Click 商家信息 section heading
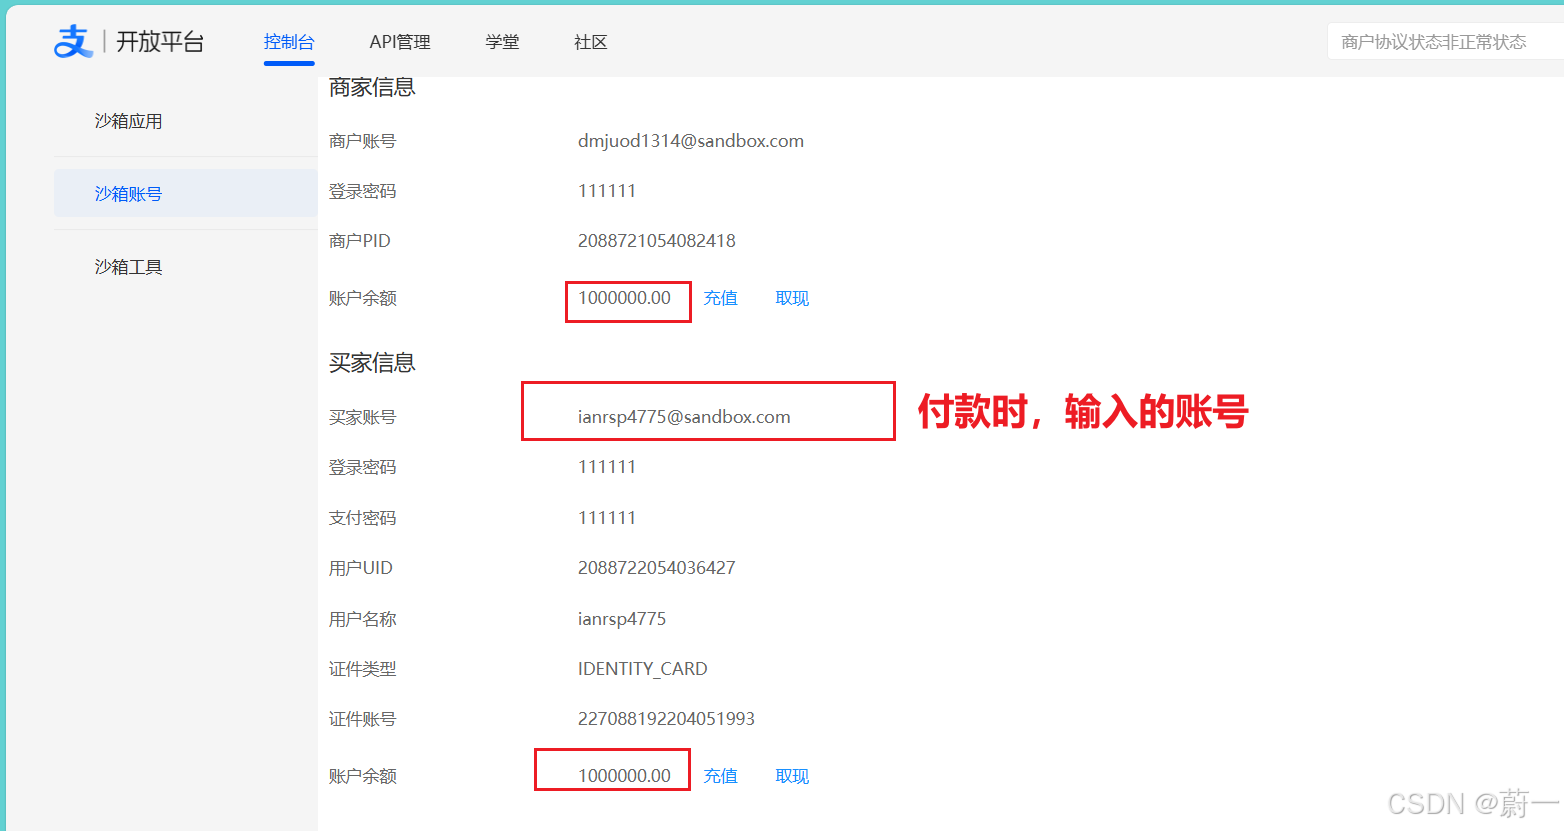Image resolution: width=1564 pixels, height=831 pixels. [372, 87]
